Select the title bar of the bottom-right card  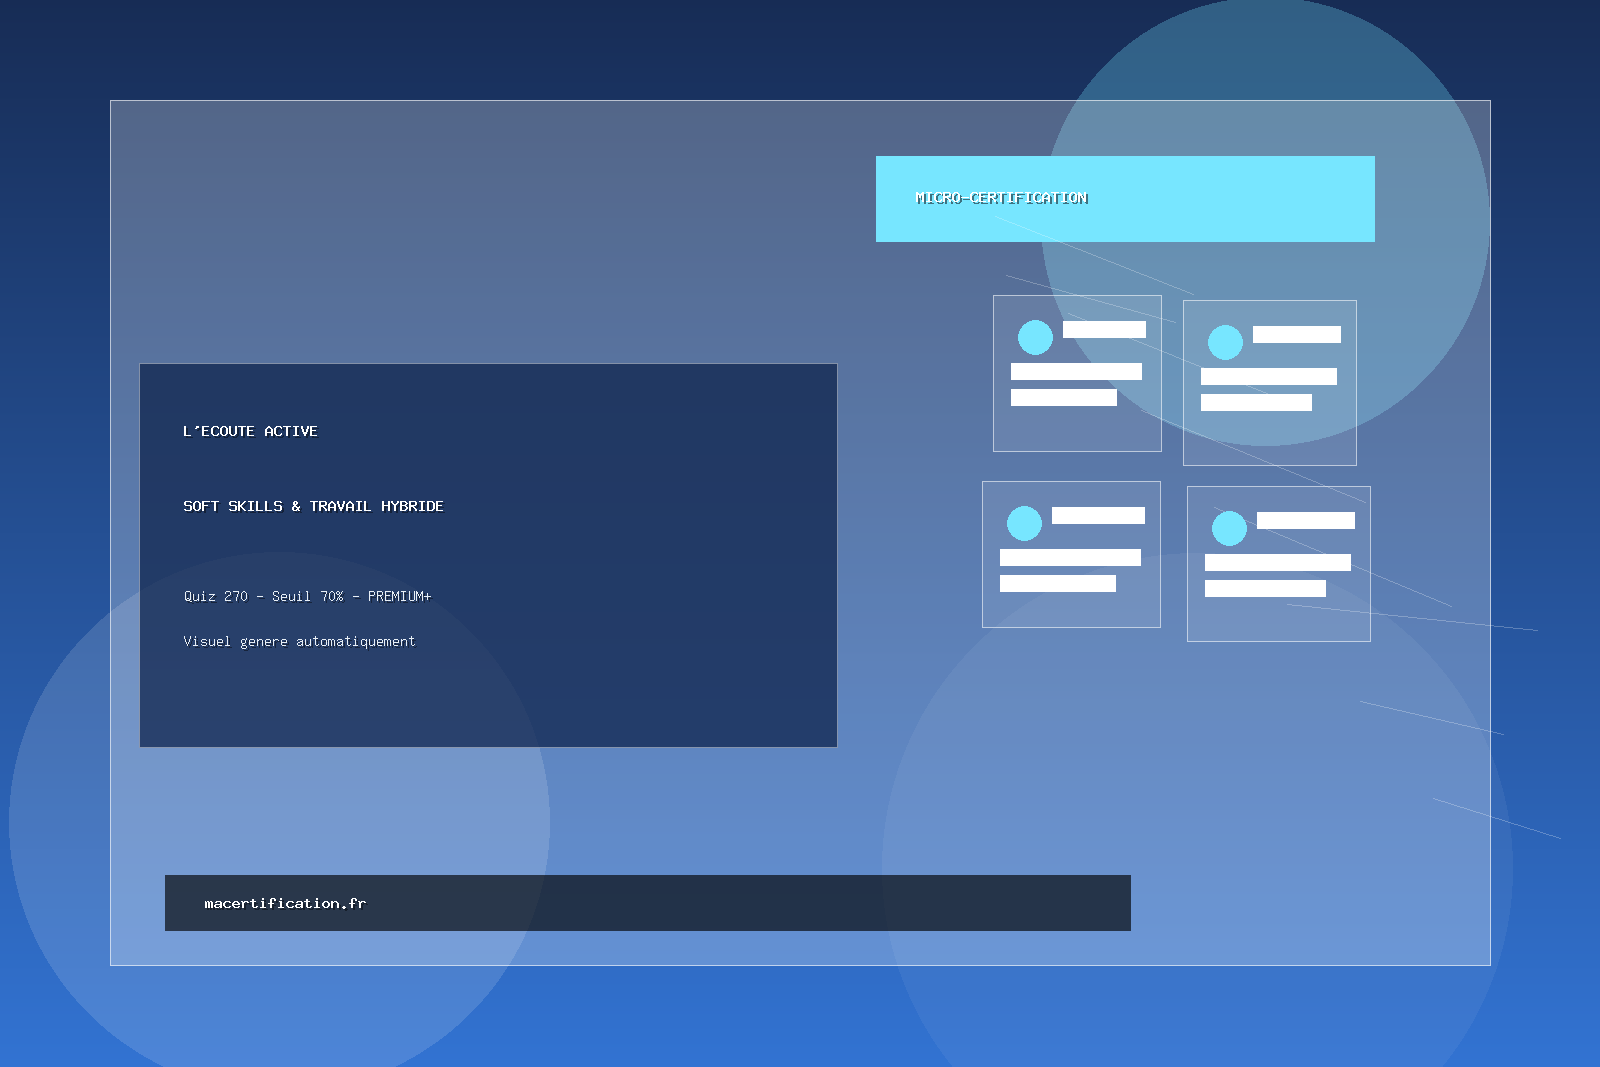pyautogui.click(x=1305, y=520)
